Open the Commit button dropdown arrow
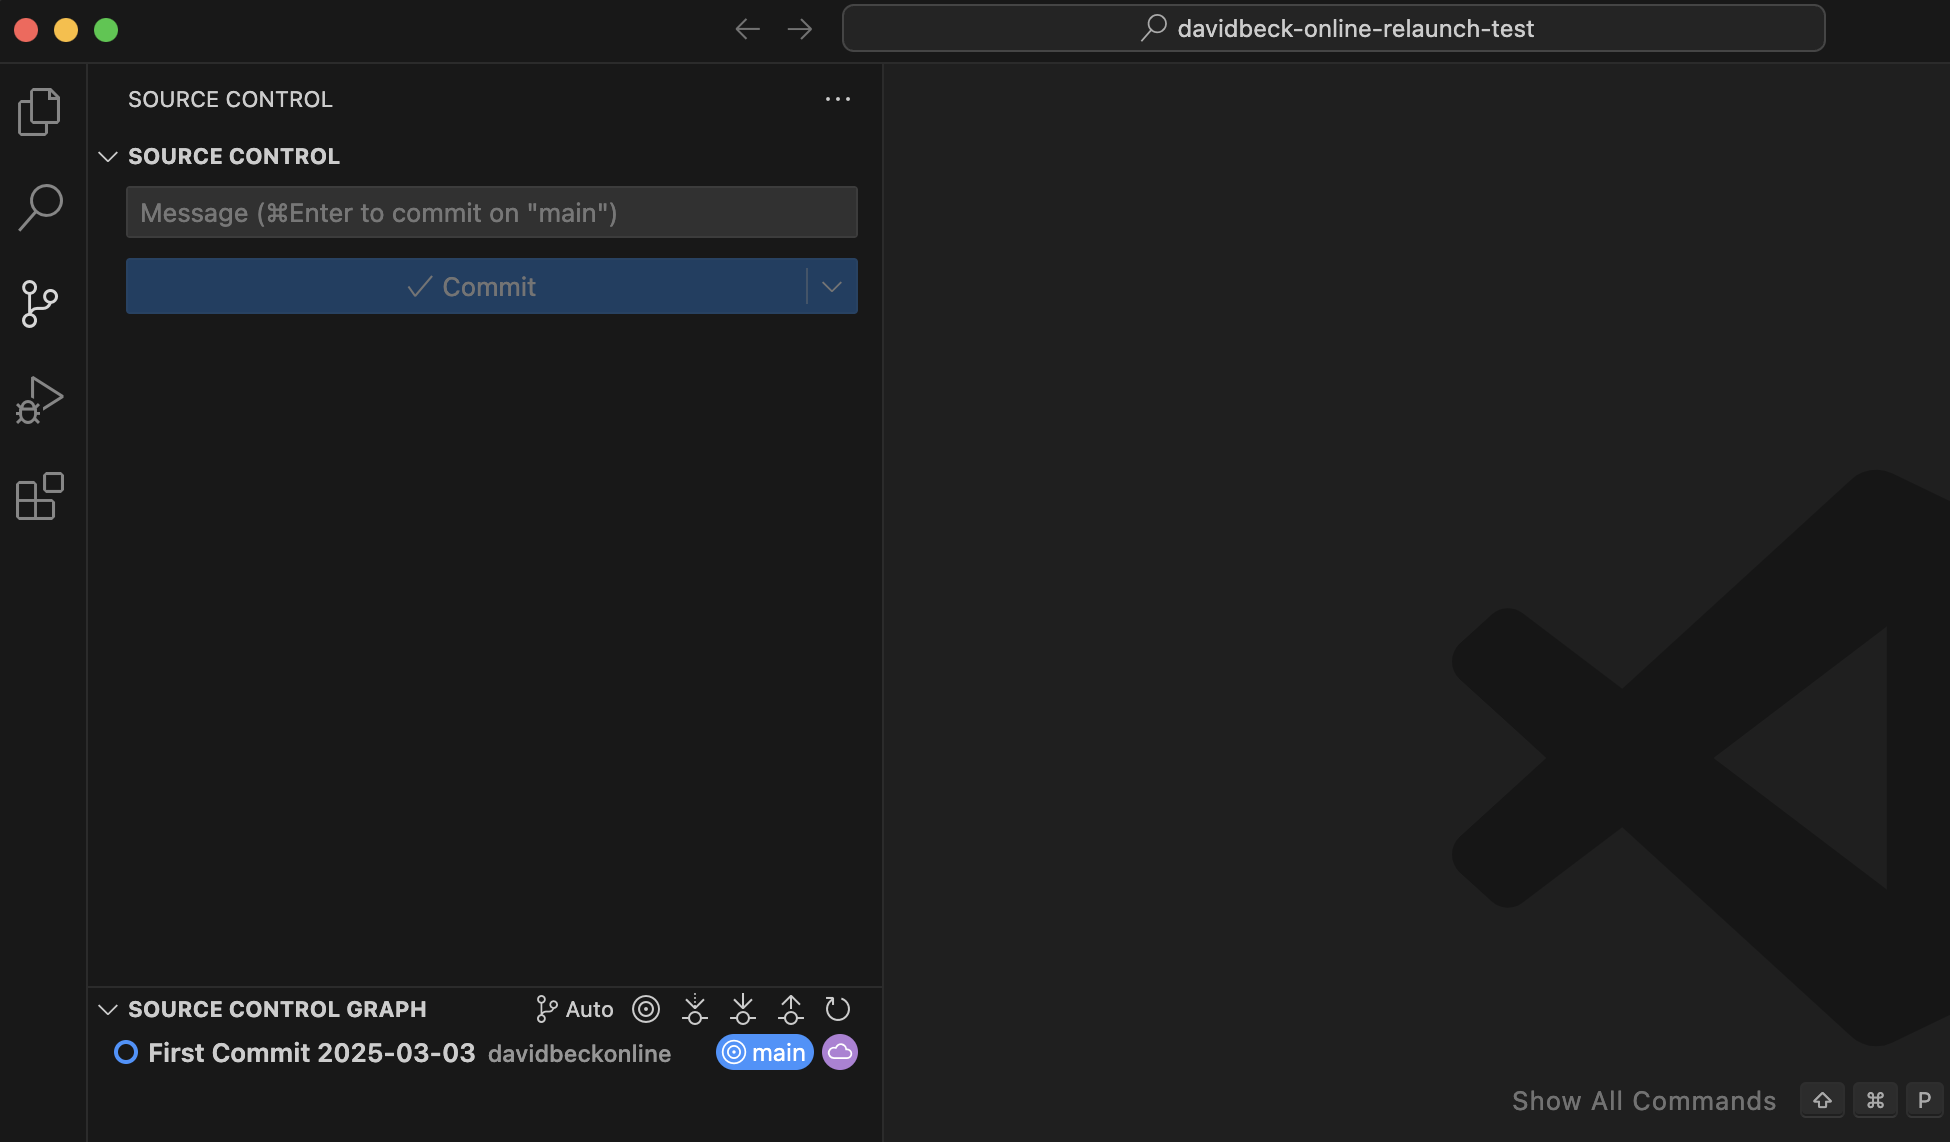Image resolution: width=1950 pixels, height=1142 pixels. pos(831,286)
